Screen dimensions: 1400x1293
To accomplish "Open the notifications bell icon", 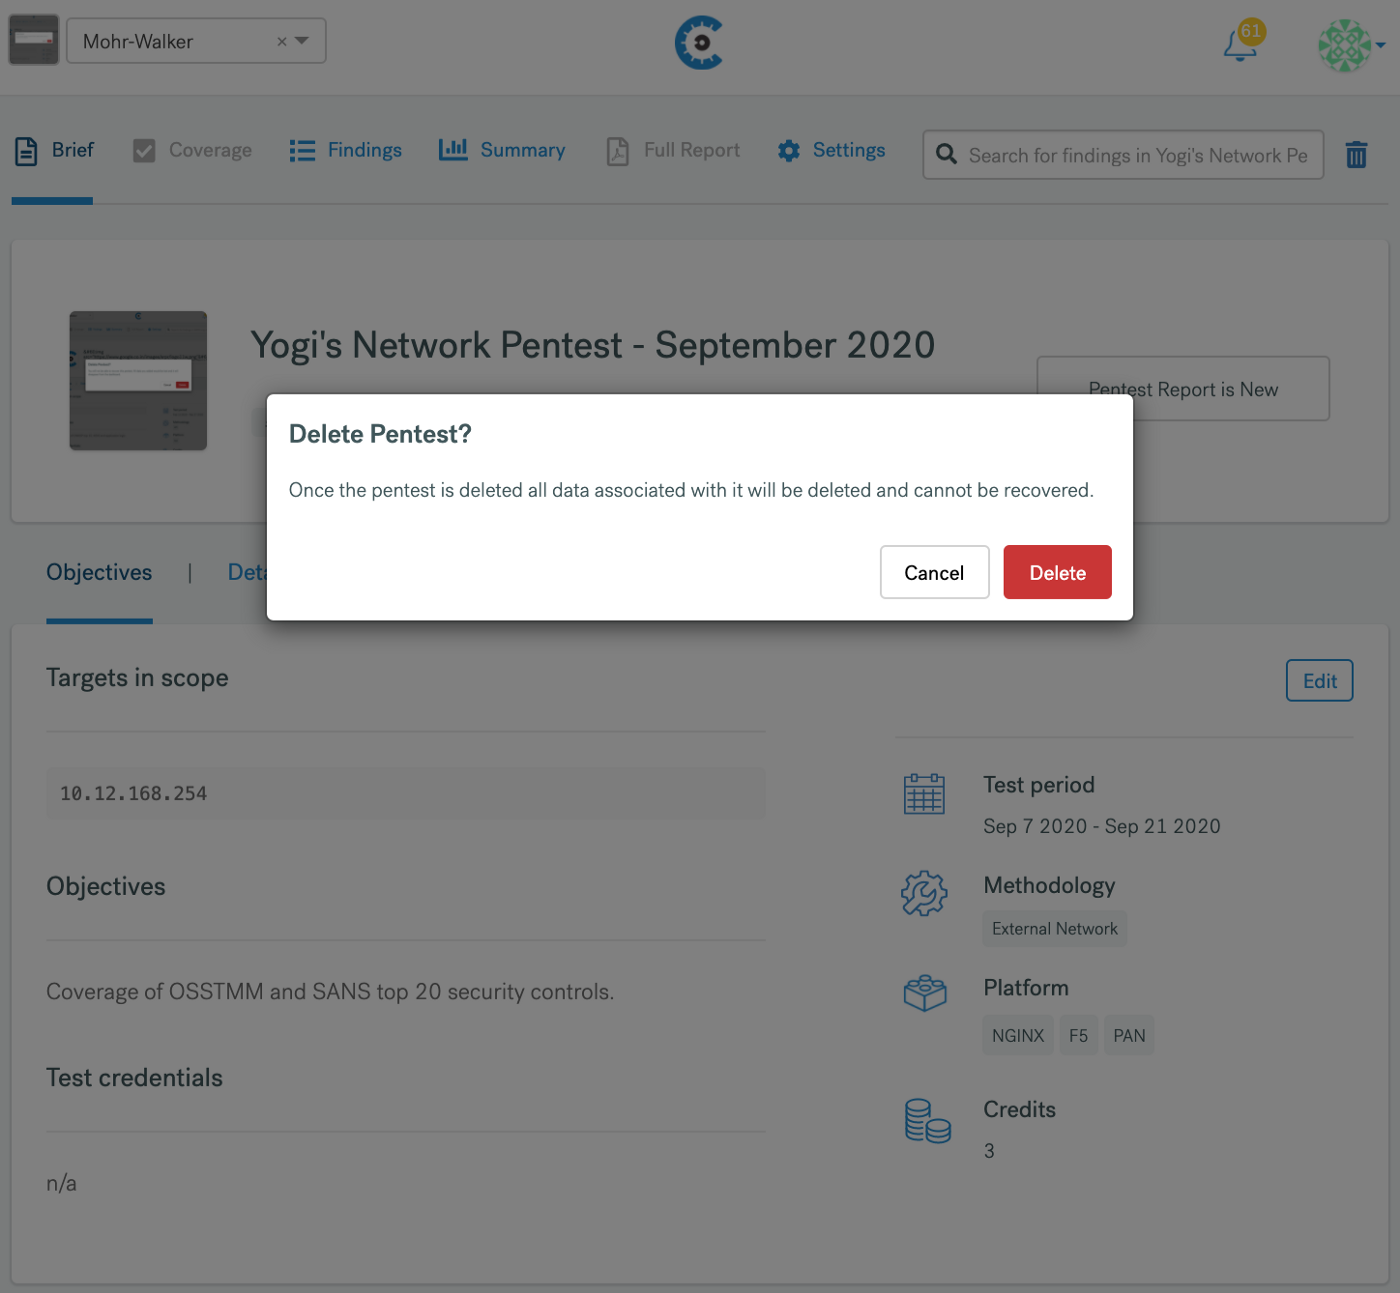I will [x=1240, y=45].
